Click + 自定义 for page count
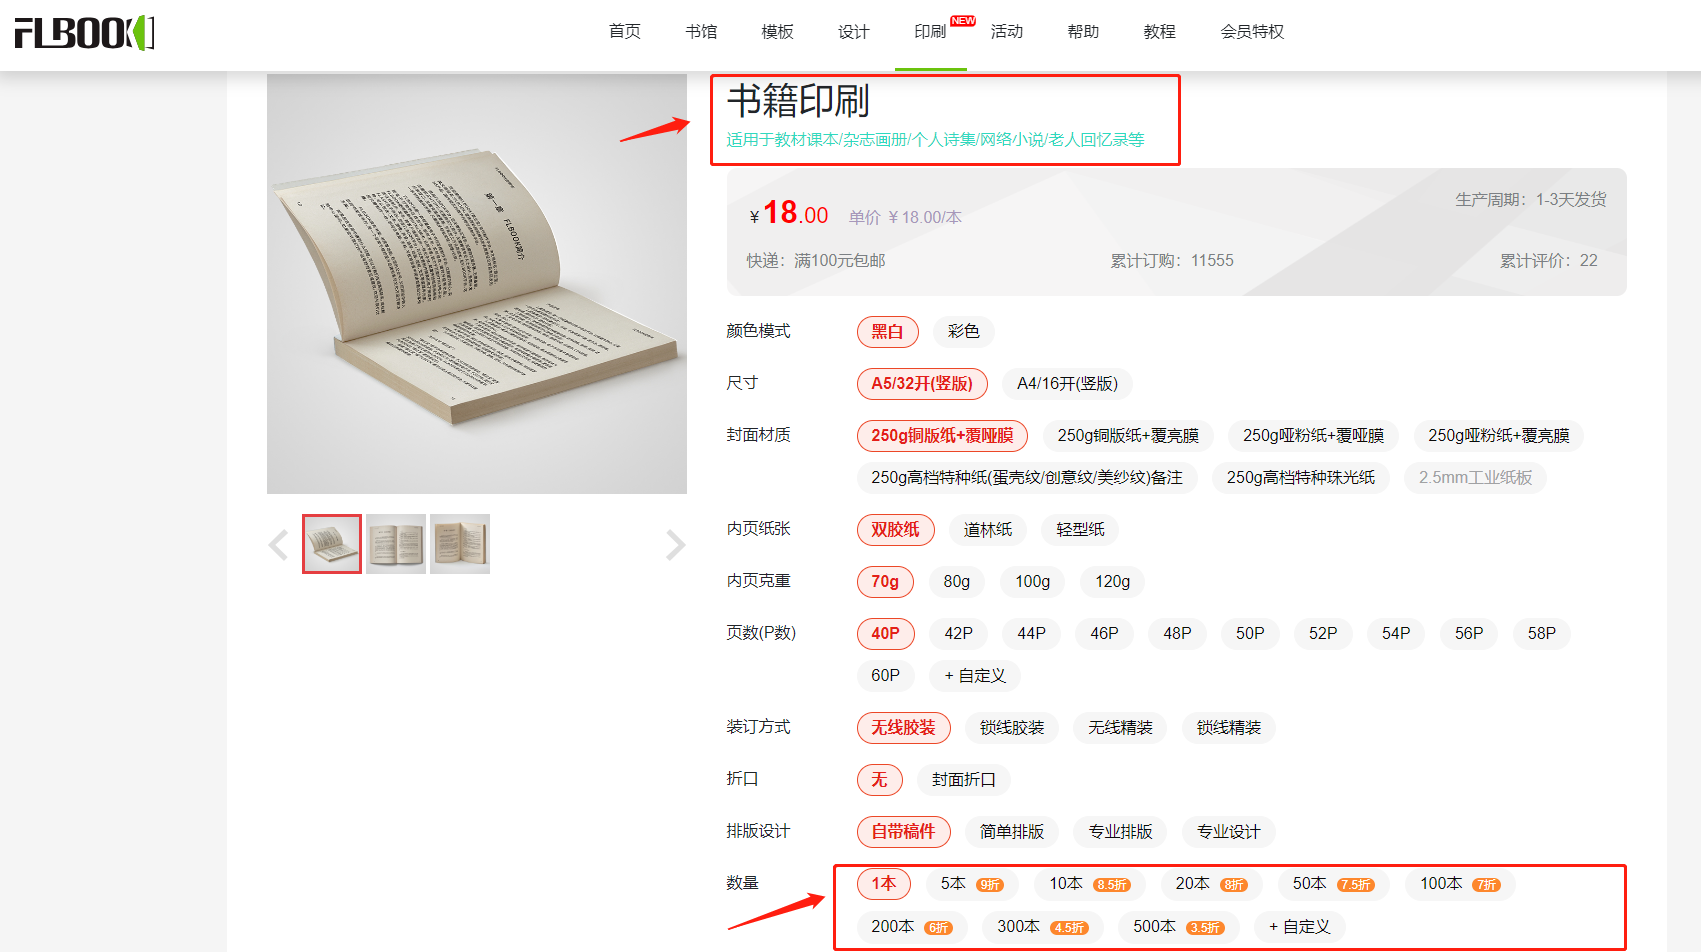The height and width of the screenshot is (952, 1701). click(x=975, y=676)
